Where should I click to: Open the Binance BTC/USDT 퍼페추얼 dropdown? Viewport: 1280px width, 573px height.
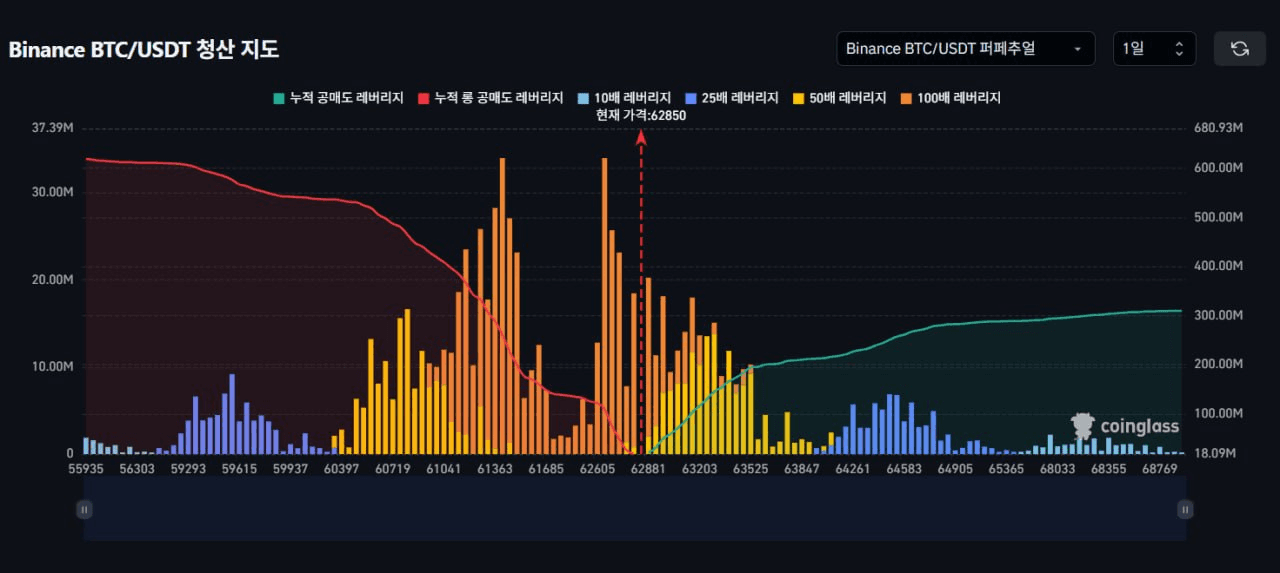[x=965, y=49]
